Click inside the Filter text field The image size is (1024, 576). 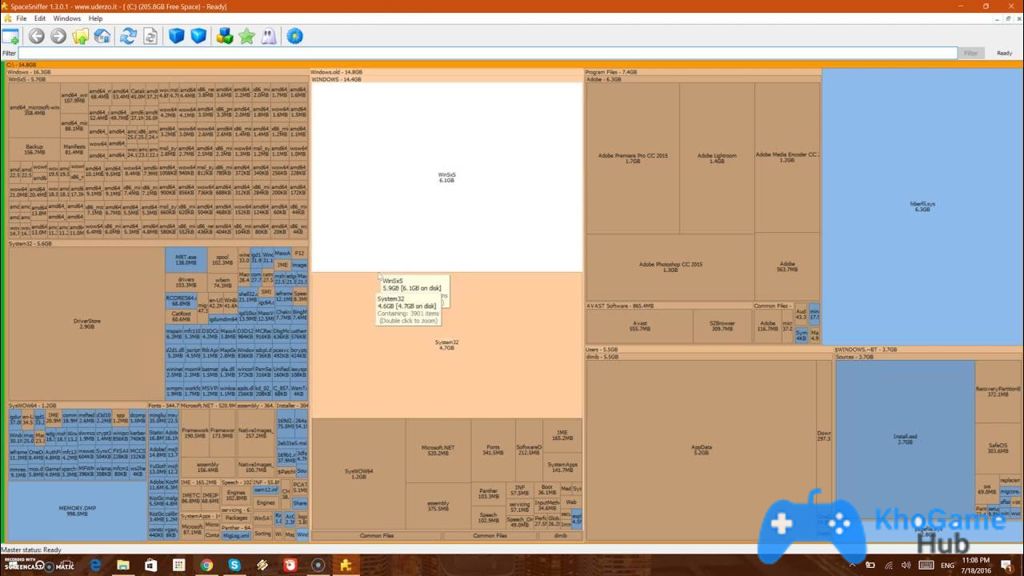[x=480, y=53]
